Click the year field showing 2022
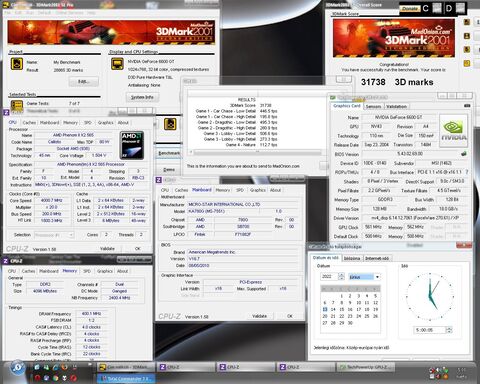 [329, 276]
